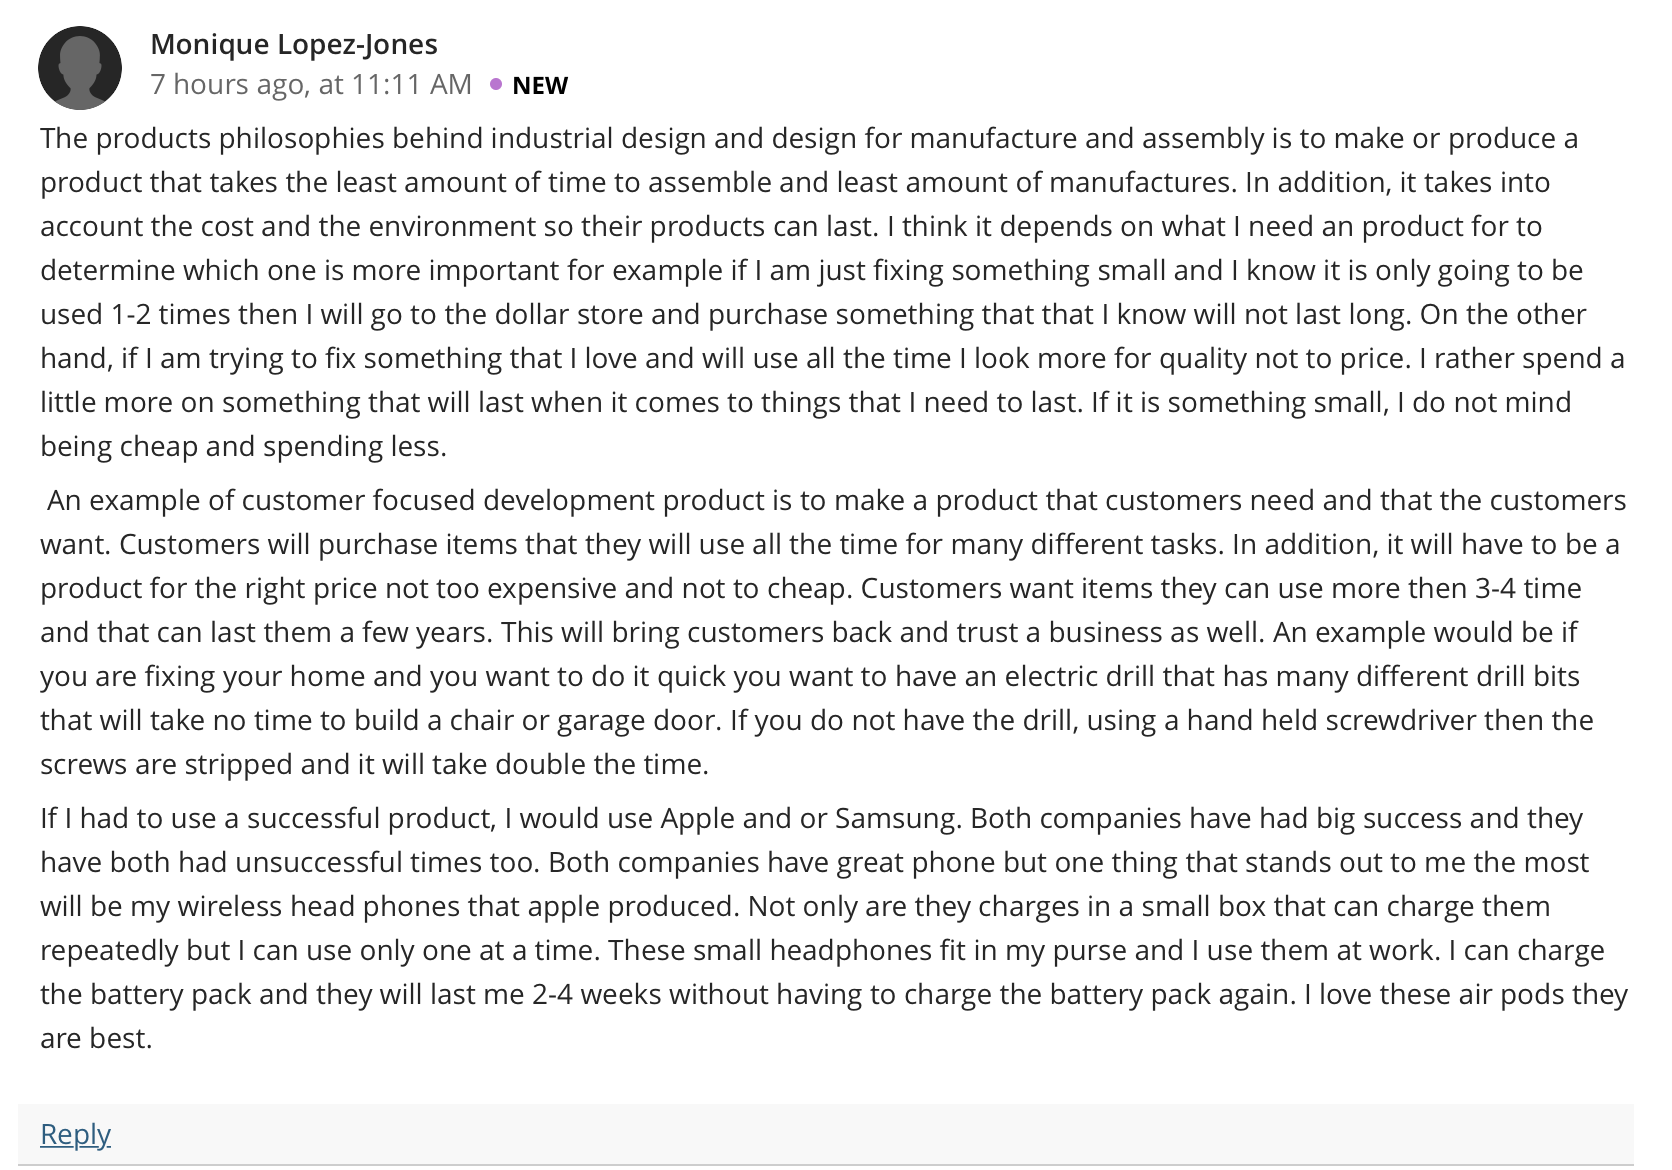Open author name Monique Lopez-Jones
The width and height of the screenshot is (1672, 1170).
click(x=294, y=44)
